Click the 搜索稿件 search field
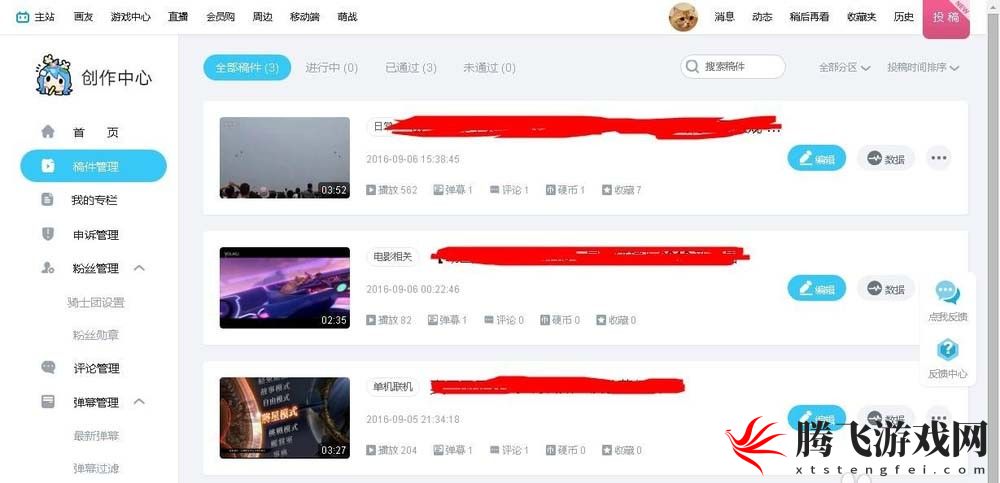This screenshot has width=1000, height=483. click(733, 67)
